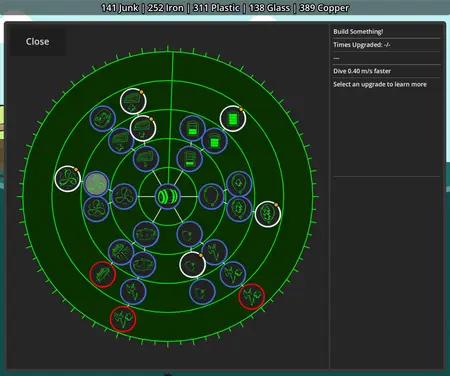The height and width of the screenshot is (376, 450).
Task: Click the 'Times Upgraded: -/-' line
Action: pyautogui.click(x=362, y=45)
